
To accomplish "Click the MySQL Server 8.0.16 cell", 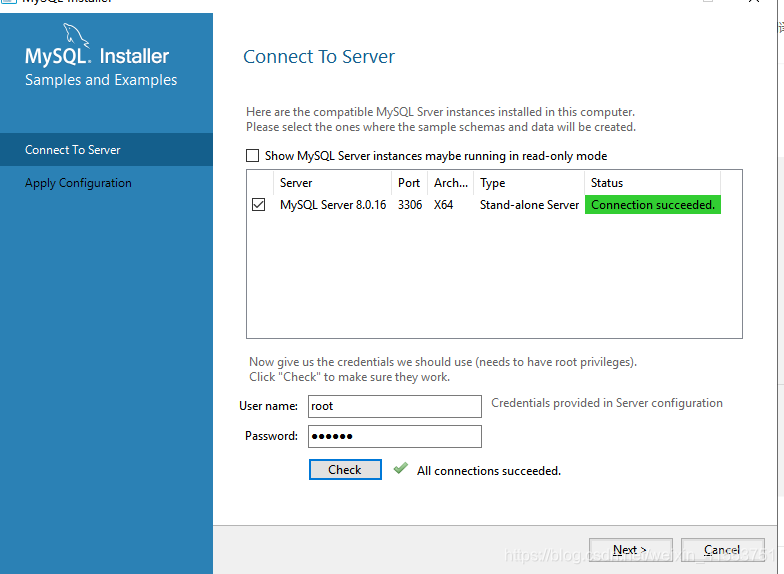I will [333, 205].
